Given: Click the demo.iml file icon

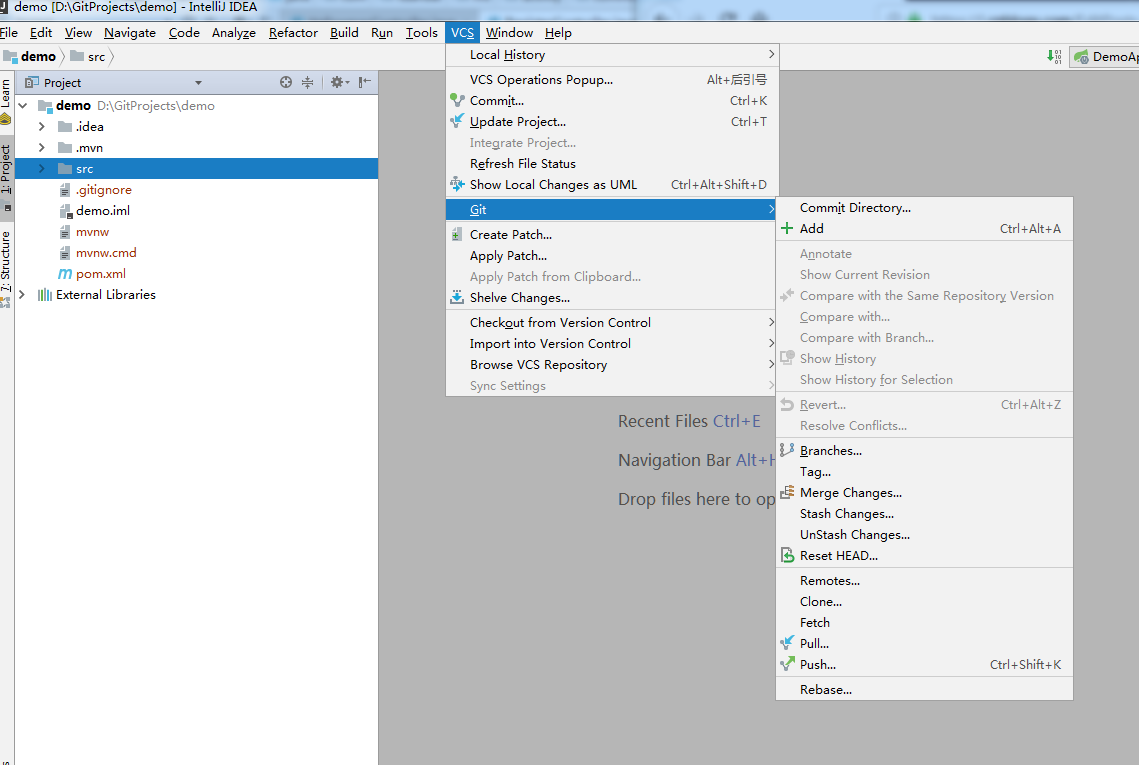Looking at the screenshot, I should point(65,211).
